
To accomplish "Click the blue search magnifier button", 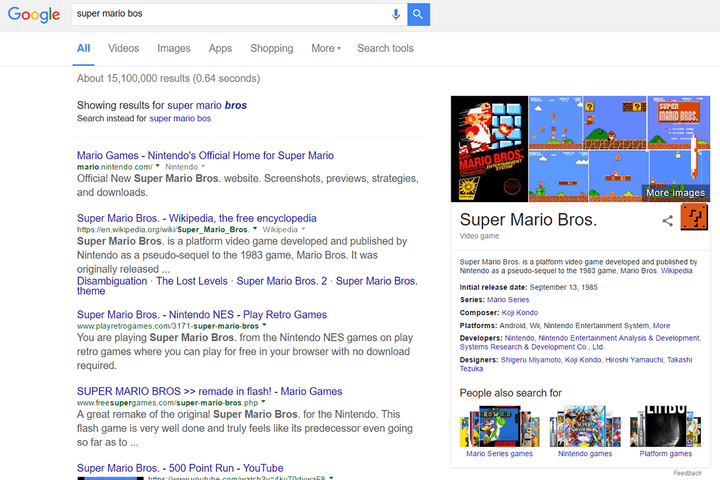I will [418, 14].
